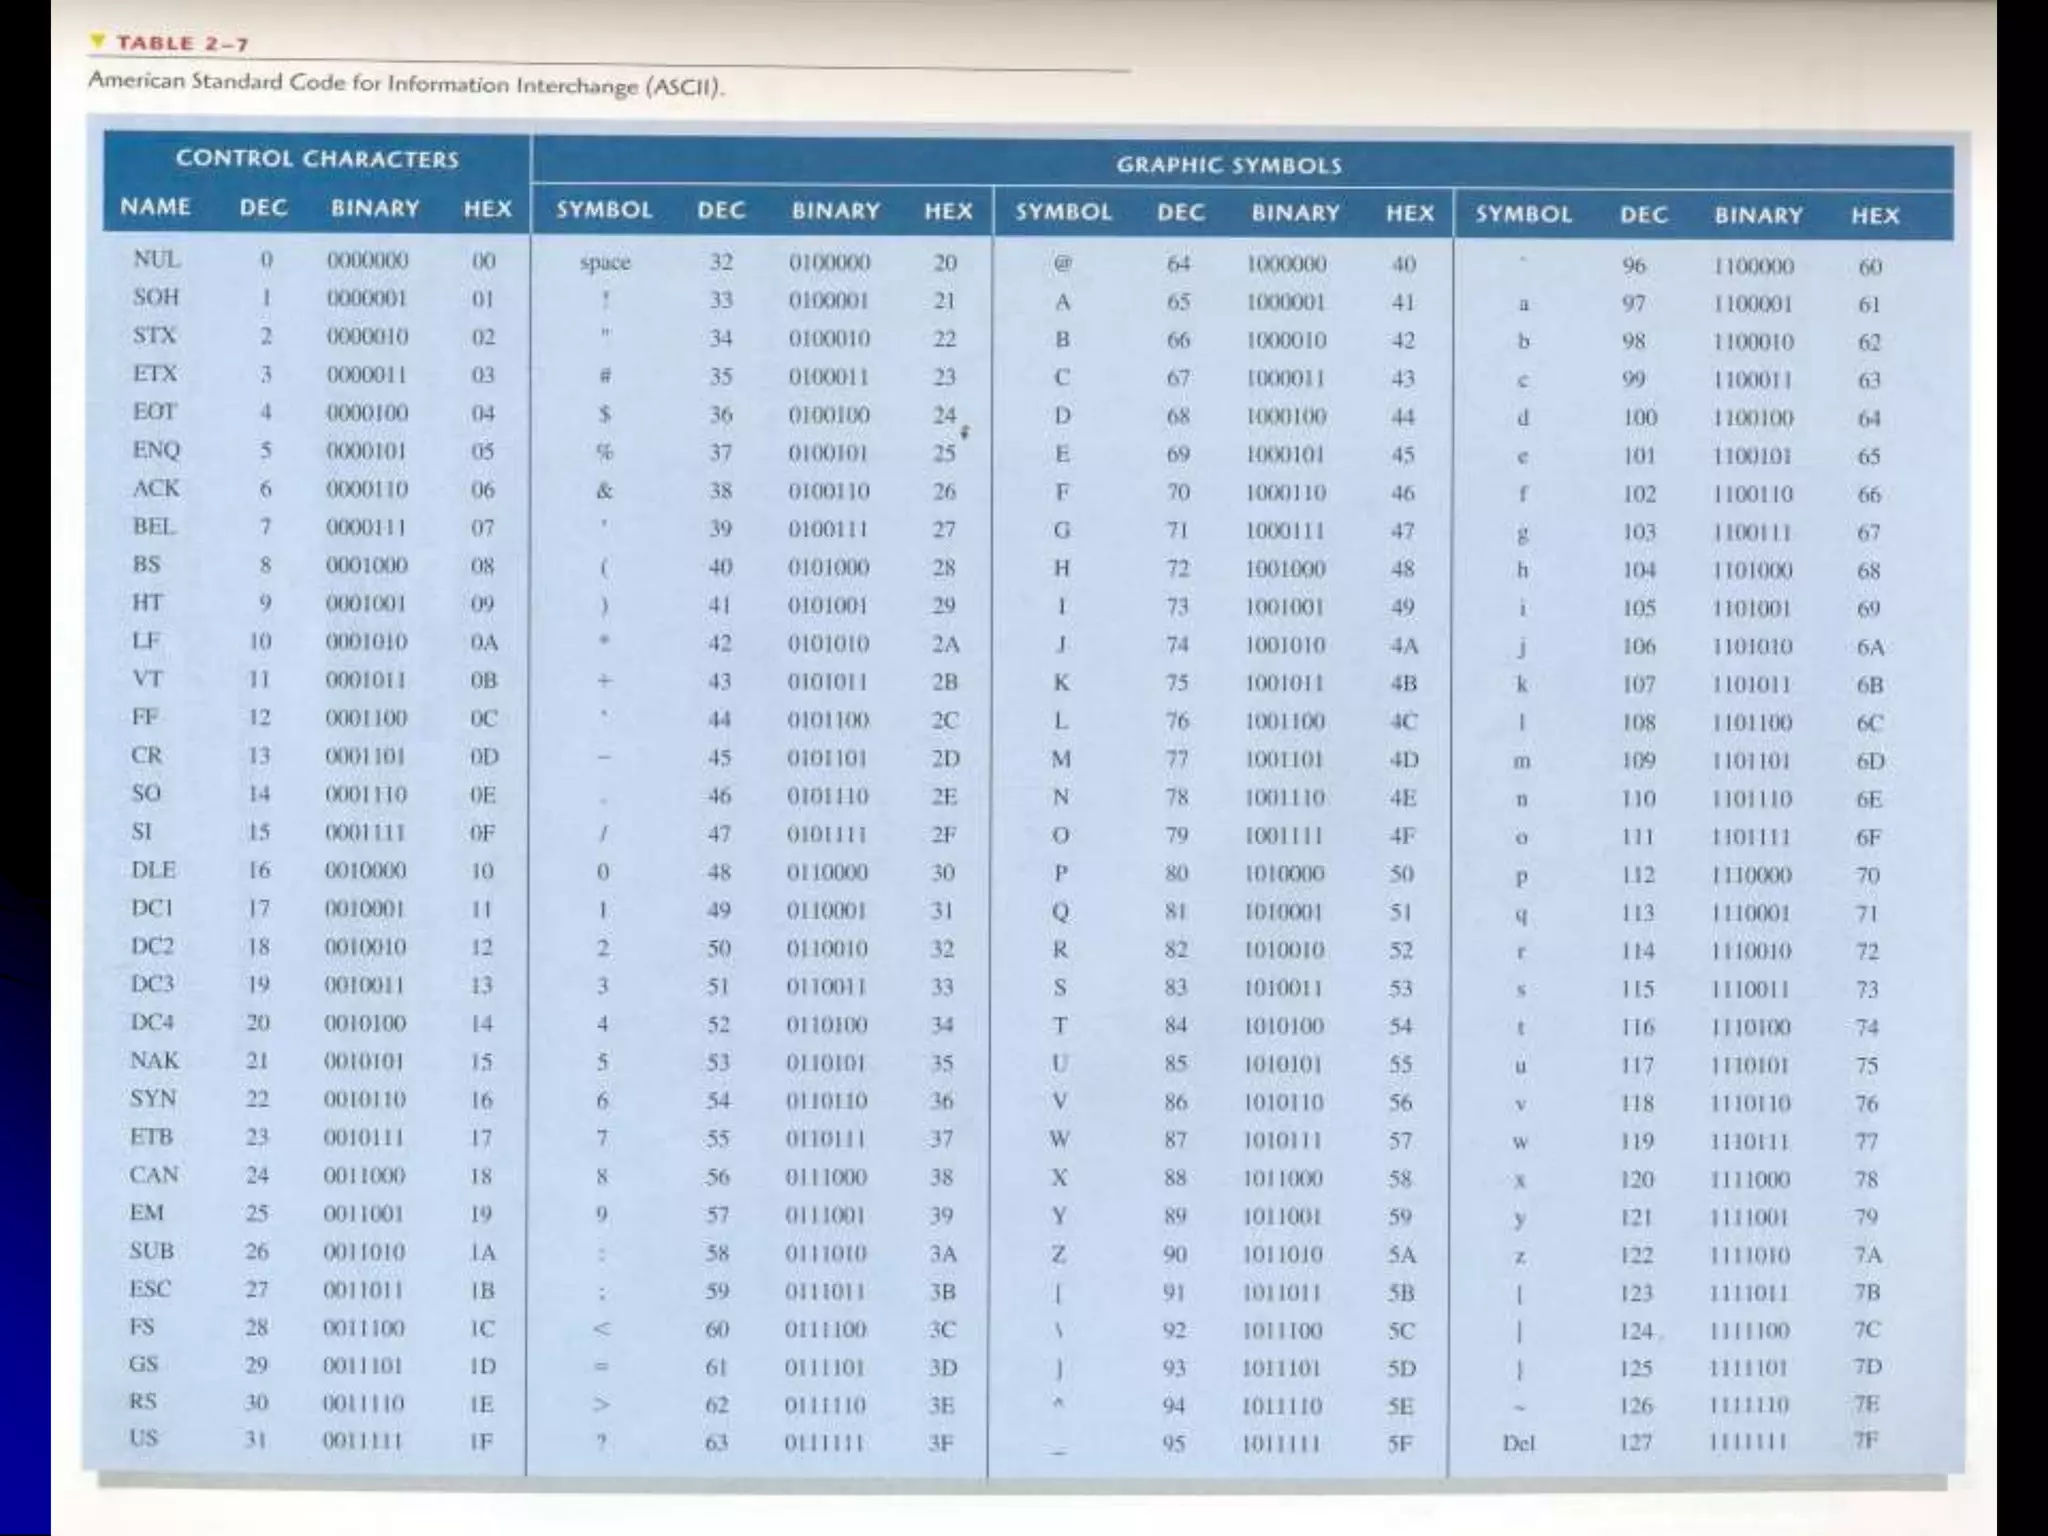Click the NAME column header
The image size is (2048, 1536).
pyautogui.click(x=155, y=207)
